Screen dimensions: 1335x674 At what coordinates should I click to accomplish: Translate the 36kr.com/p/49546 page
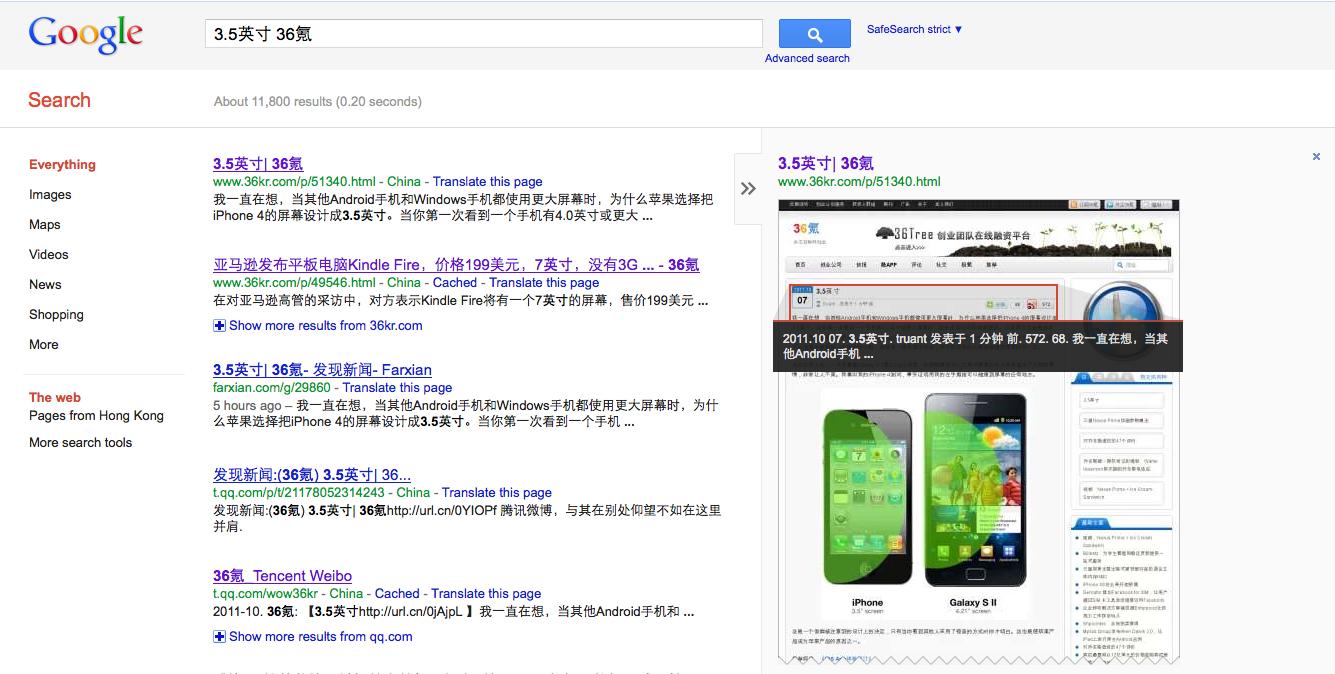point(544,282)
